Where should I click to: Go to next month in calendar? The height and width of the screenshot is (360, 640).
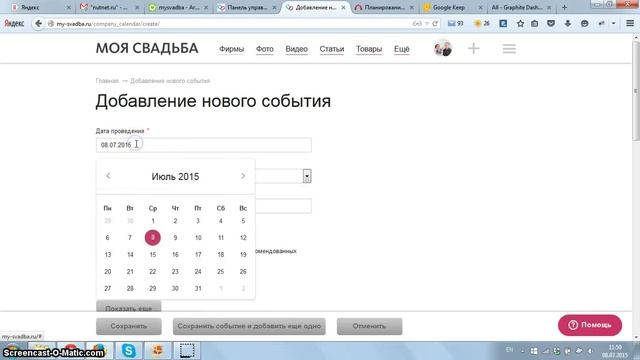pos(243,176)
